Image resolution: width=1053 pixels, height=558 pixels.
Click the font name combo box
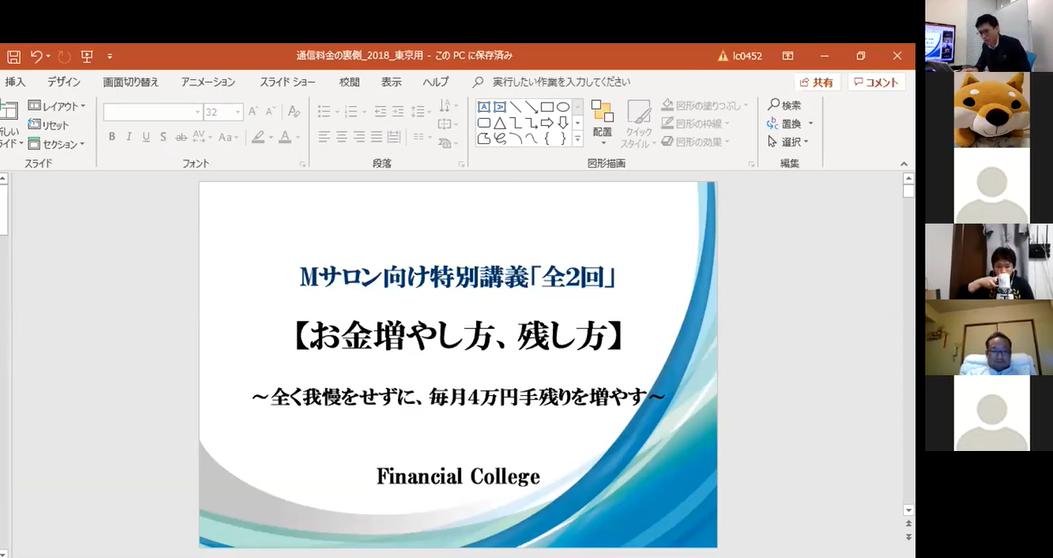[x=152, y=112]
